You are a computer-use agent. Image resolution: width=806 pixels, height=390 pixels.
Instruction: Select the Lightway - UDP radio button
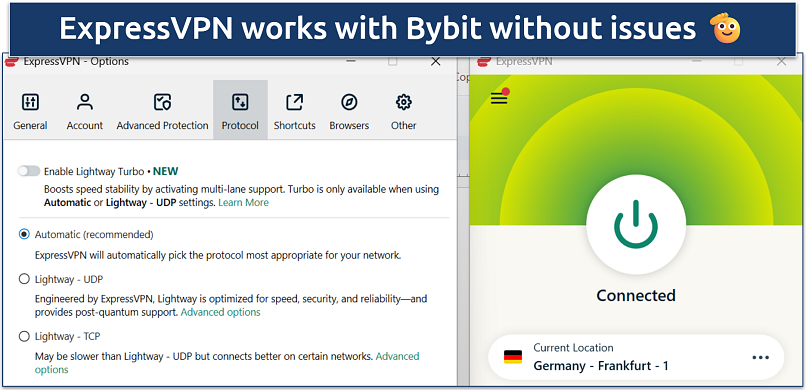pyautogui.click(x=24, y=279)
